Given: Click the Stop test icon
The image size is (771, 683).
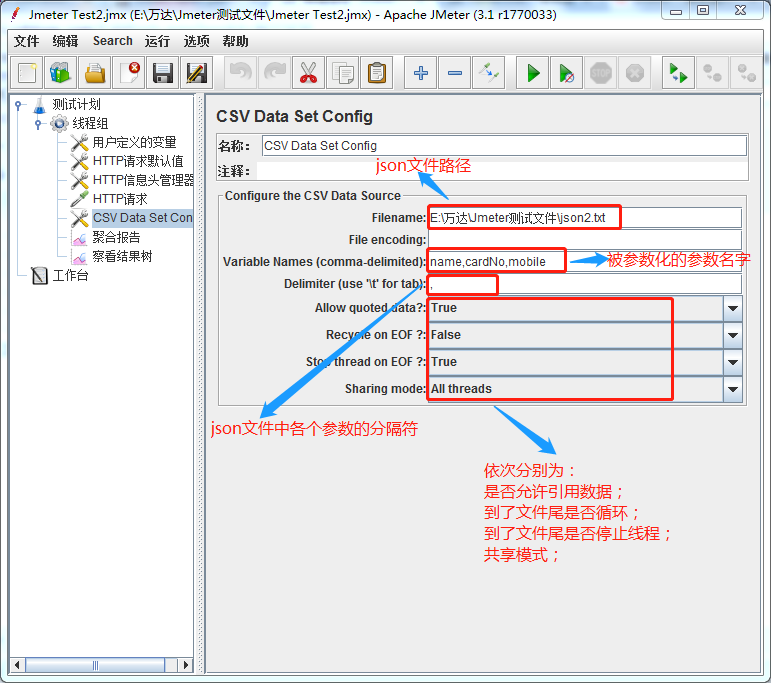Looking at the screenshot, I should pos(600,73).
